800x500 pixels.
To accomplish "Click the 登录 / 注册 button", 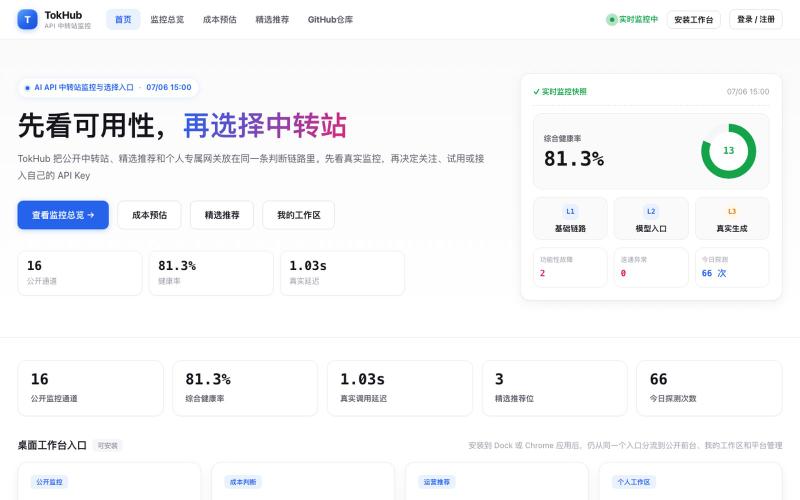I will click(x=756, y=19).
